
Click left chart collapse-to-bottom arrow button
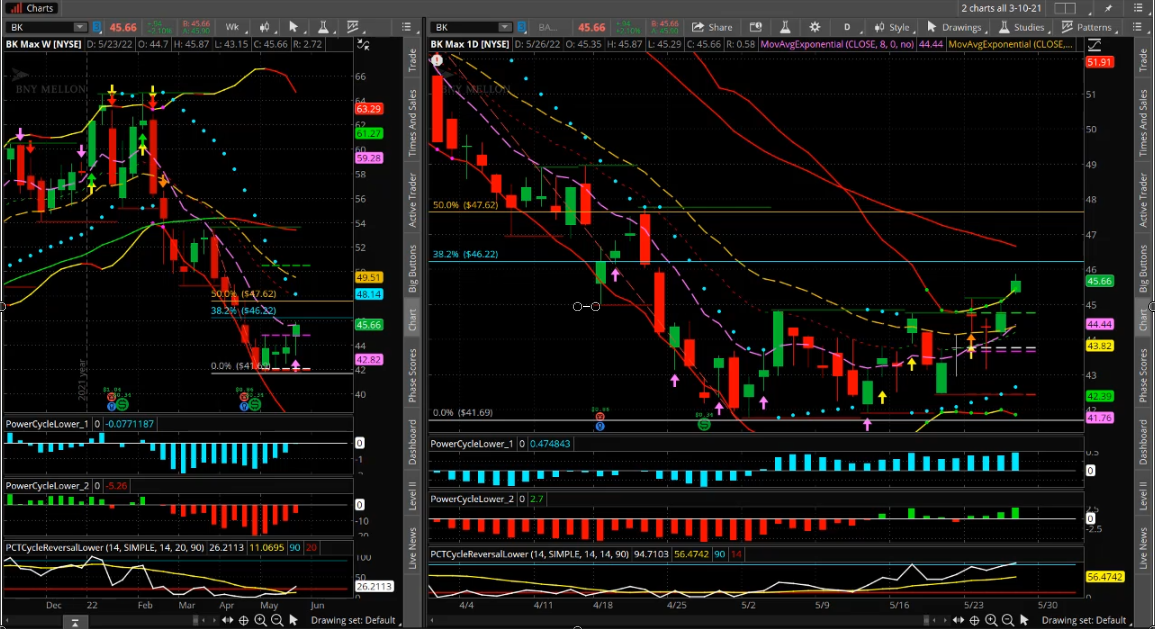[x=74, y=622]
